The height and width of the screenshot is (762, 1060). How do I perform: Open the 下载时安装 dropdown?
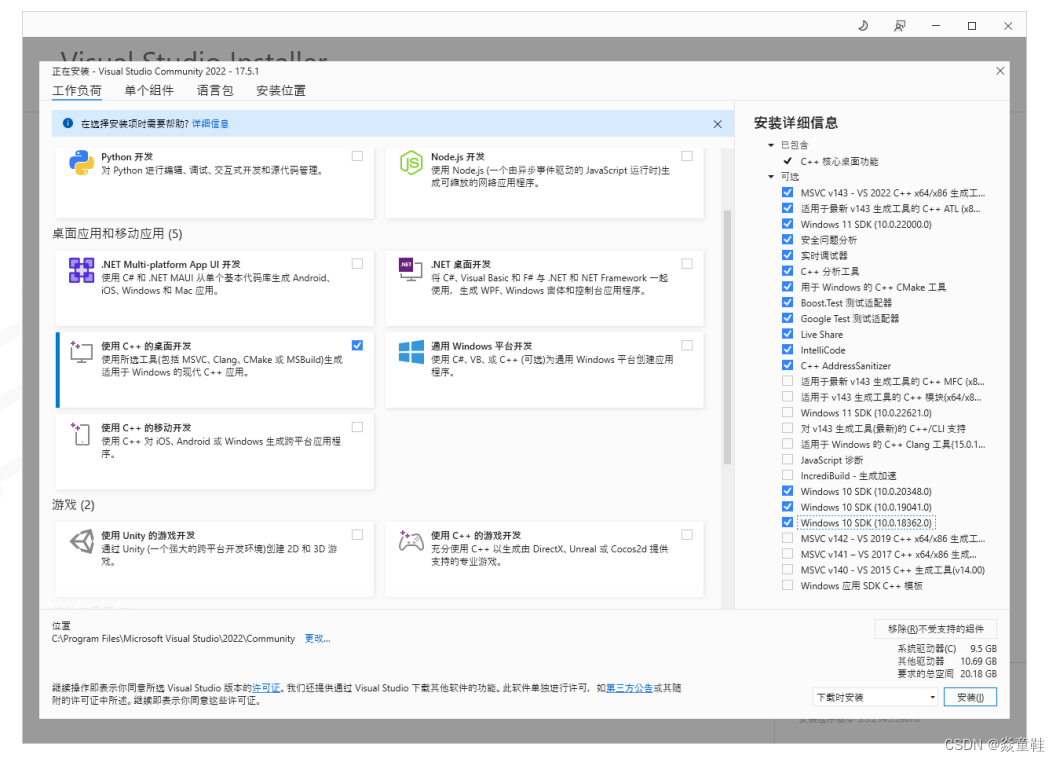point(875,697)
